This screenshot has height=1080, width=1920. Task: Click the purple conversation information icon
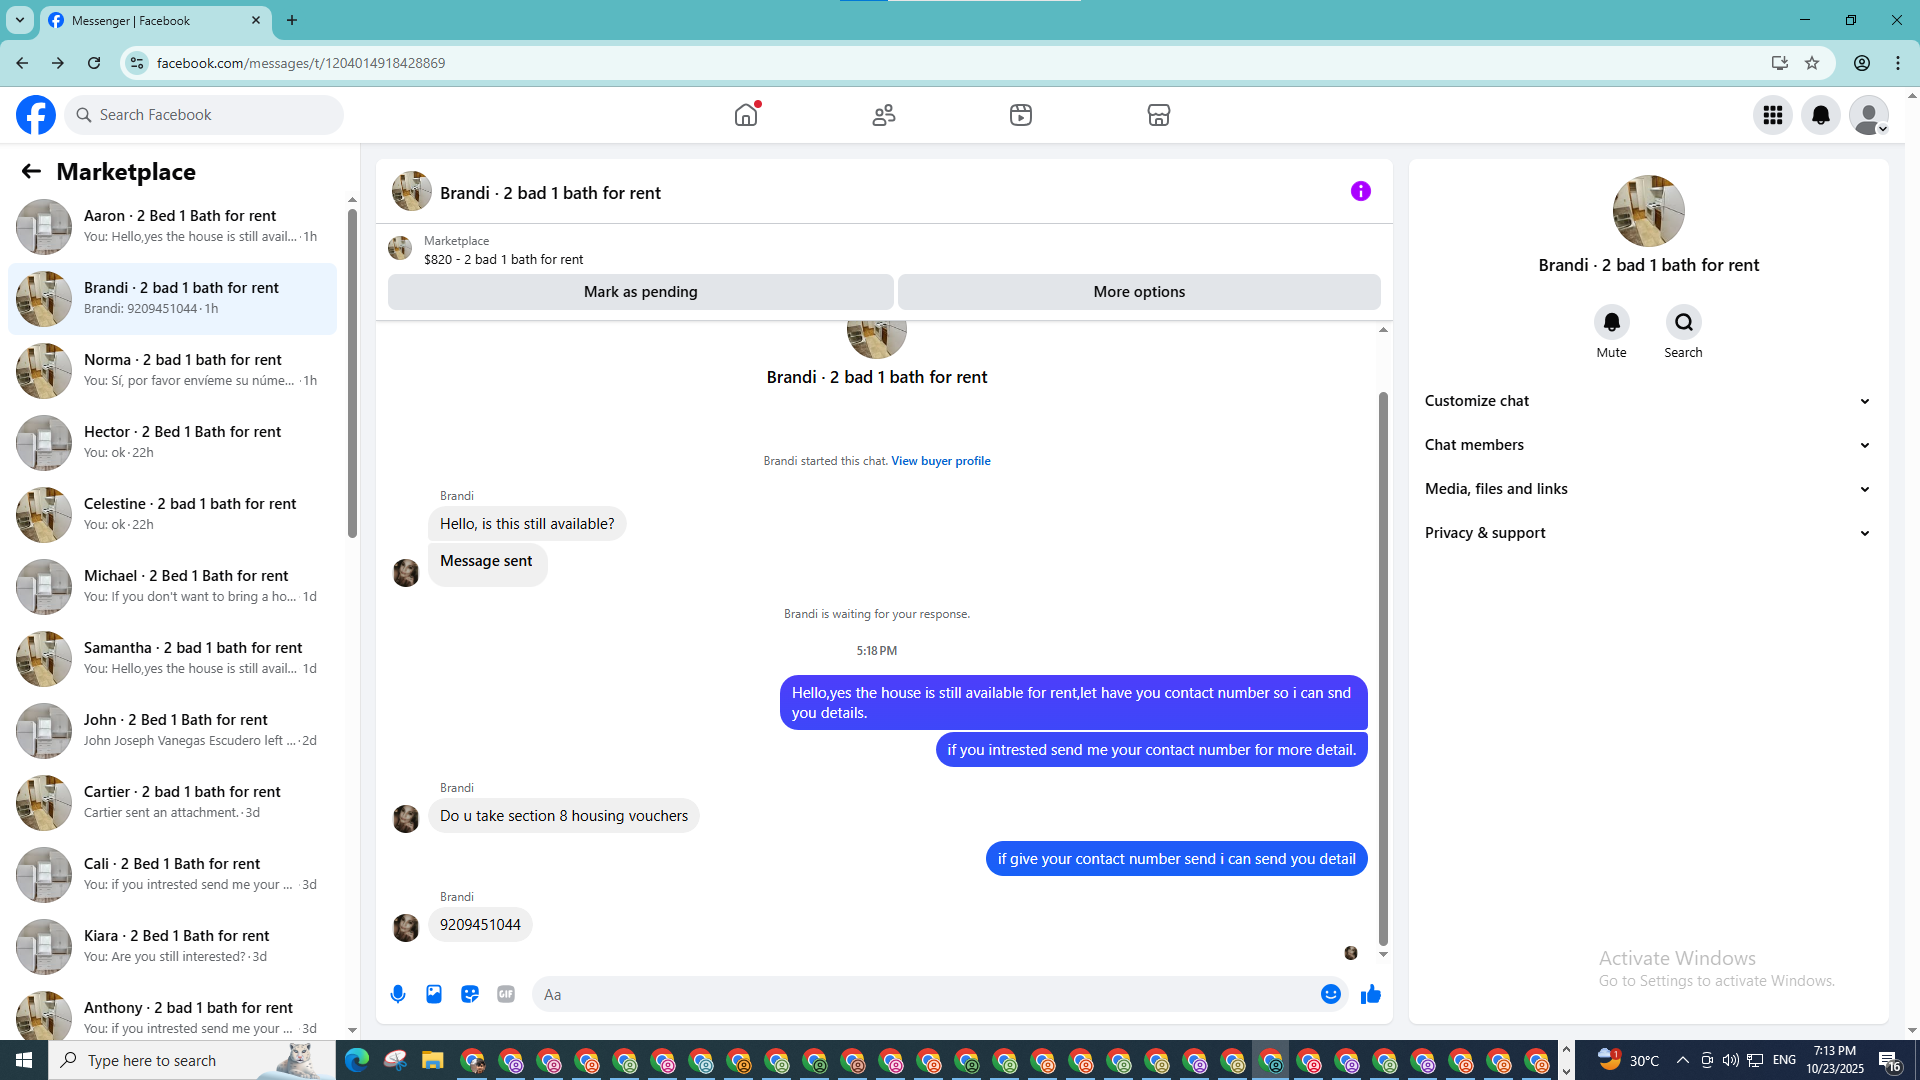1360,191
